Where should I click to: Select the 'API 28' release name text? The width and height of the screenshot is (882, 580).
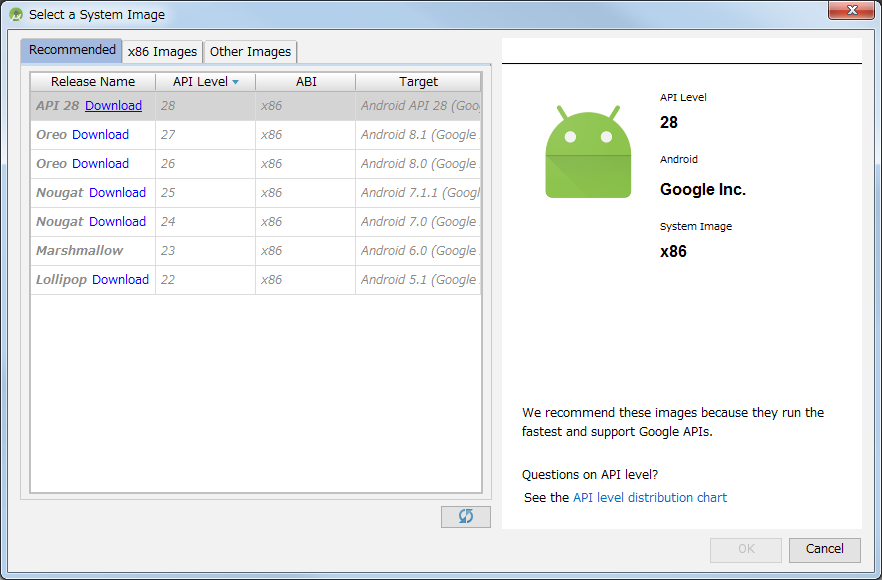tap(57, 106)
